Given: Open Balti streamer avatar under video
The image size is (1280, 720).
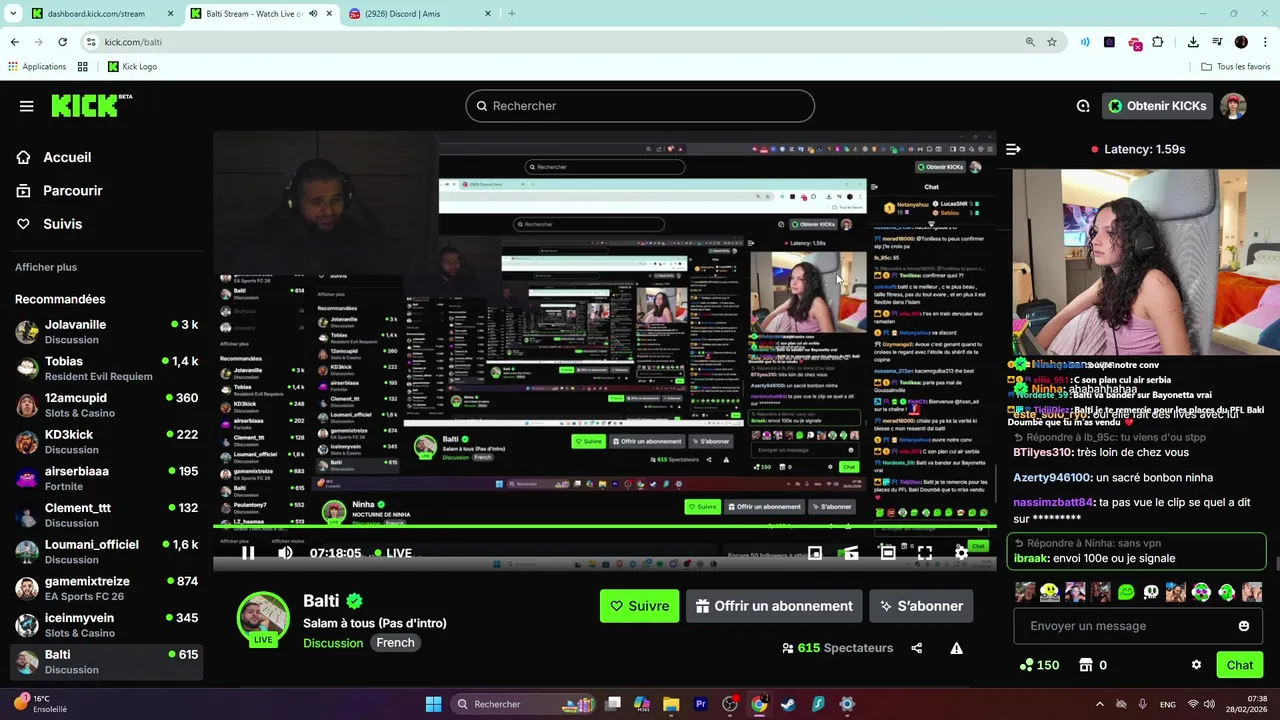Looking at the screenshot, I should point(263,616).
